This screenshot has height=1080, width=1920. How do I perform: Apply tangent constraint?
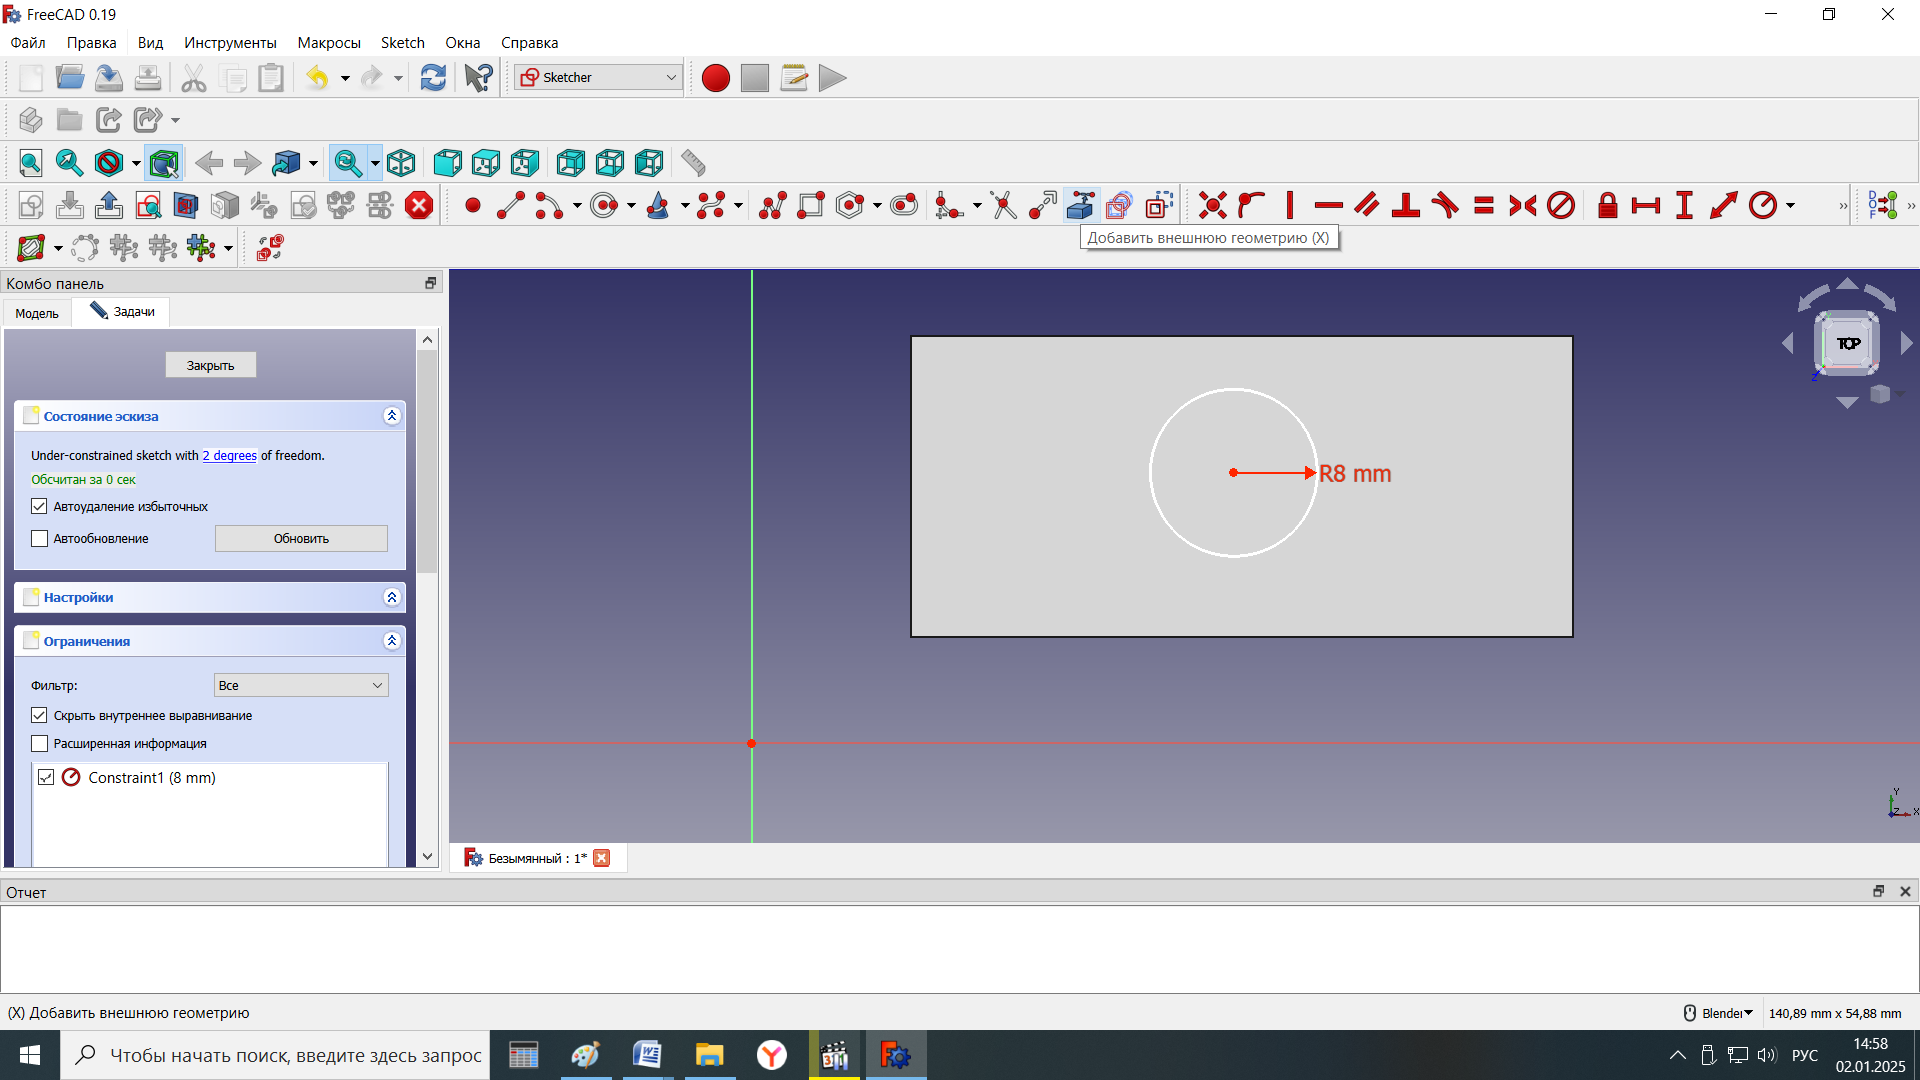[x=1445, y=206]
